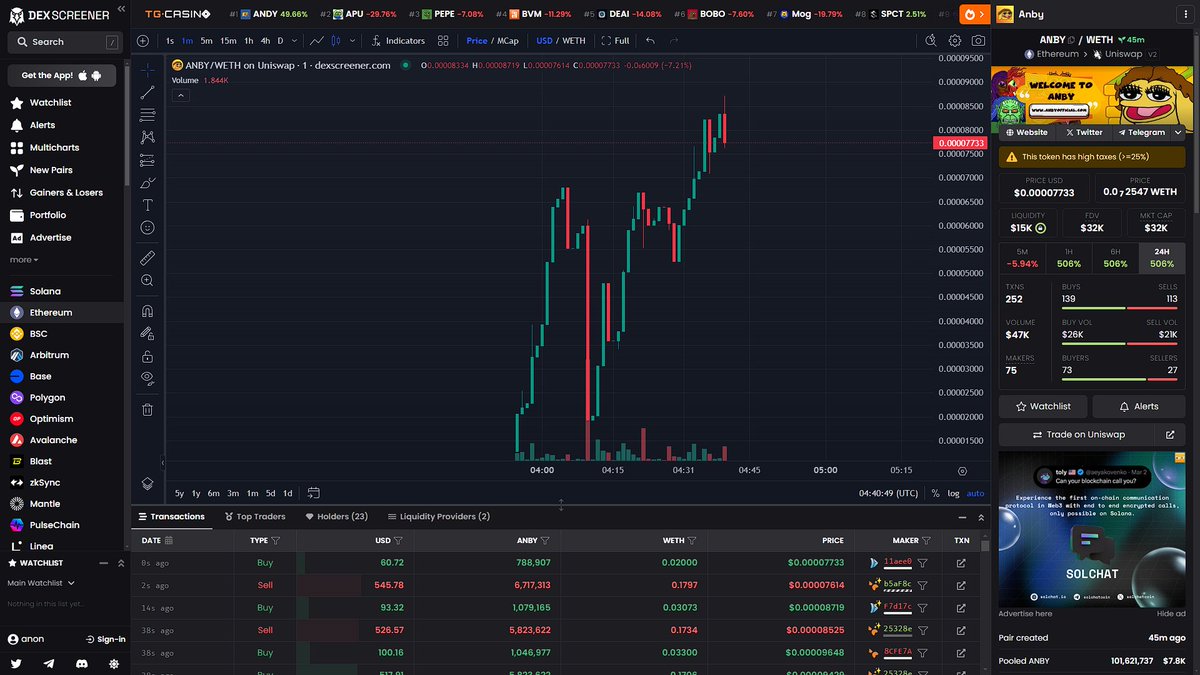Switch chart between Price and MCap
The width and height of the screenshot is (1200, 675).
tap(492, 41)
